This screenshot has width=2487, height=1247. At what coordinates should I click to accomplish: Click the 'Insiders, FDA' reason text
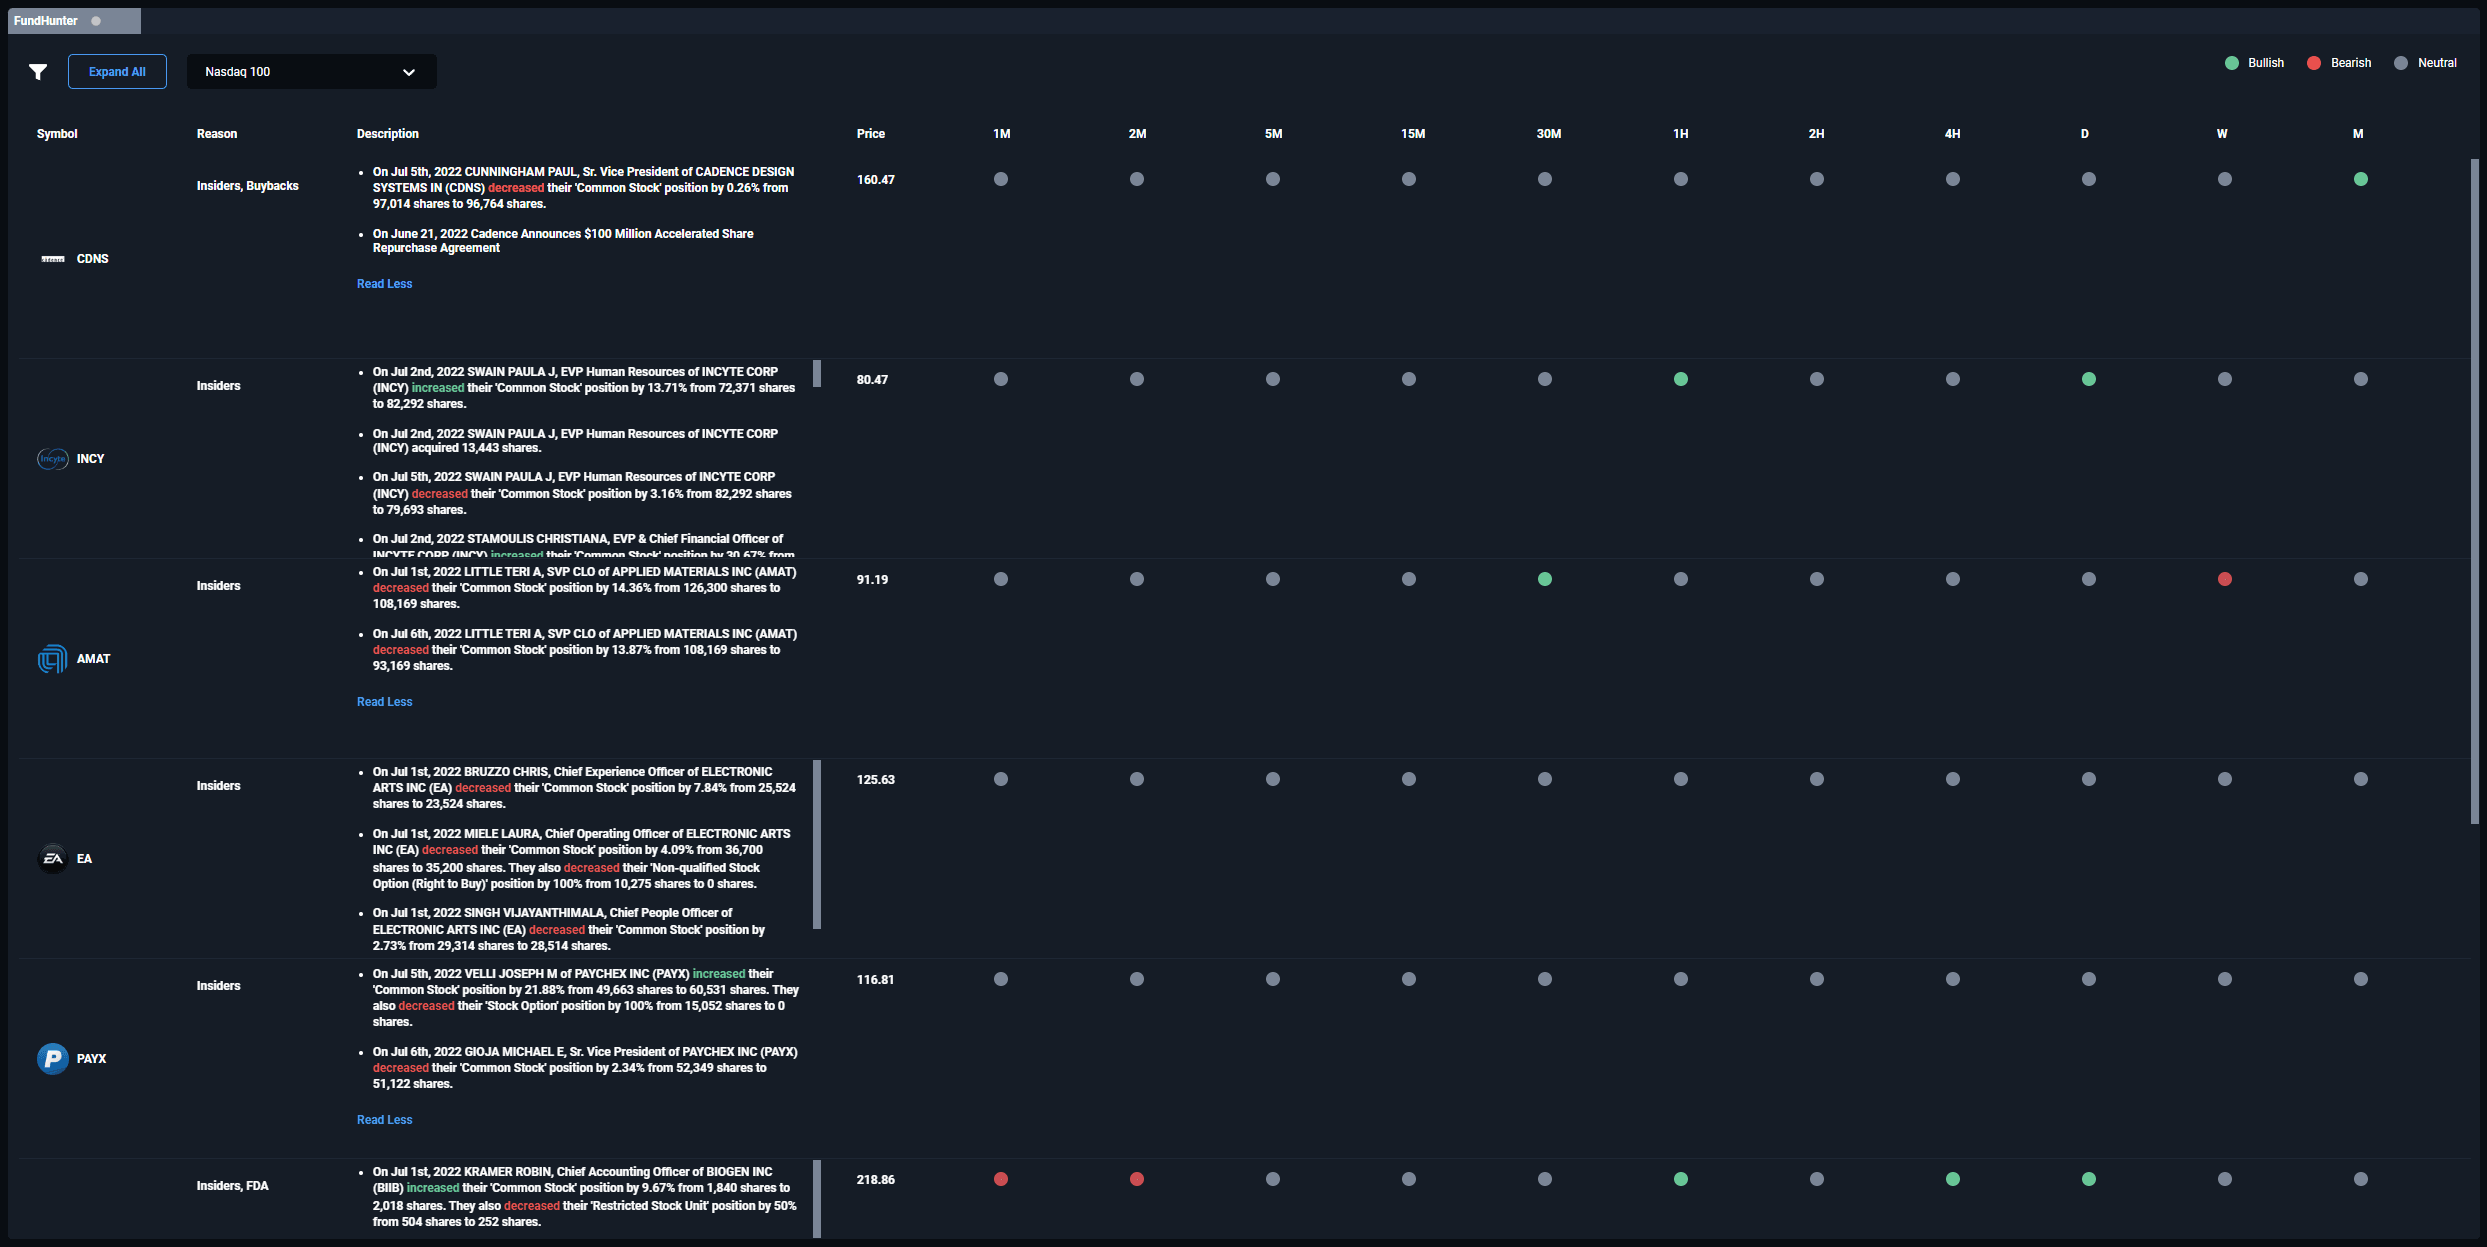[233, 1186]
